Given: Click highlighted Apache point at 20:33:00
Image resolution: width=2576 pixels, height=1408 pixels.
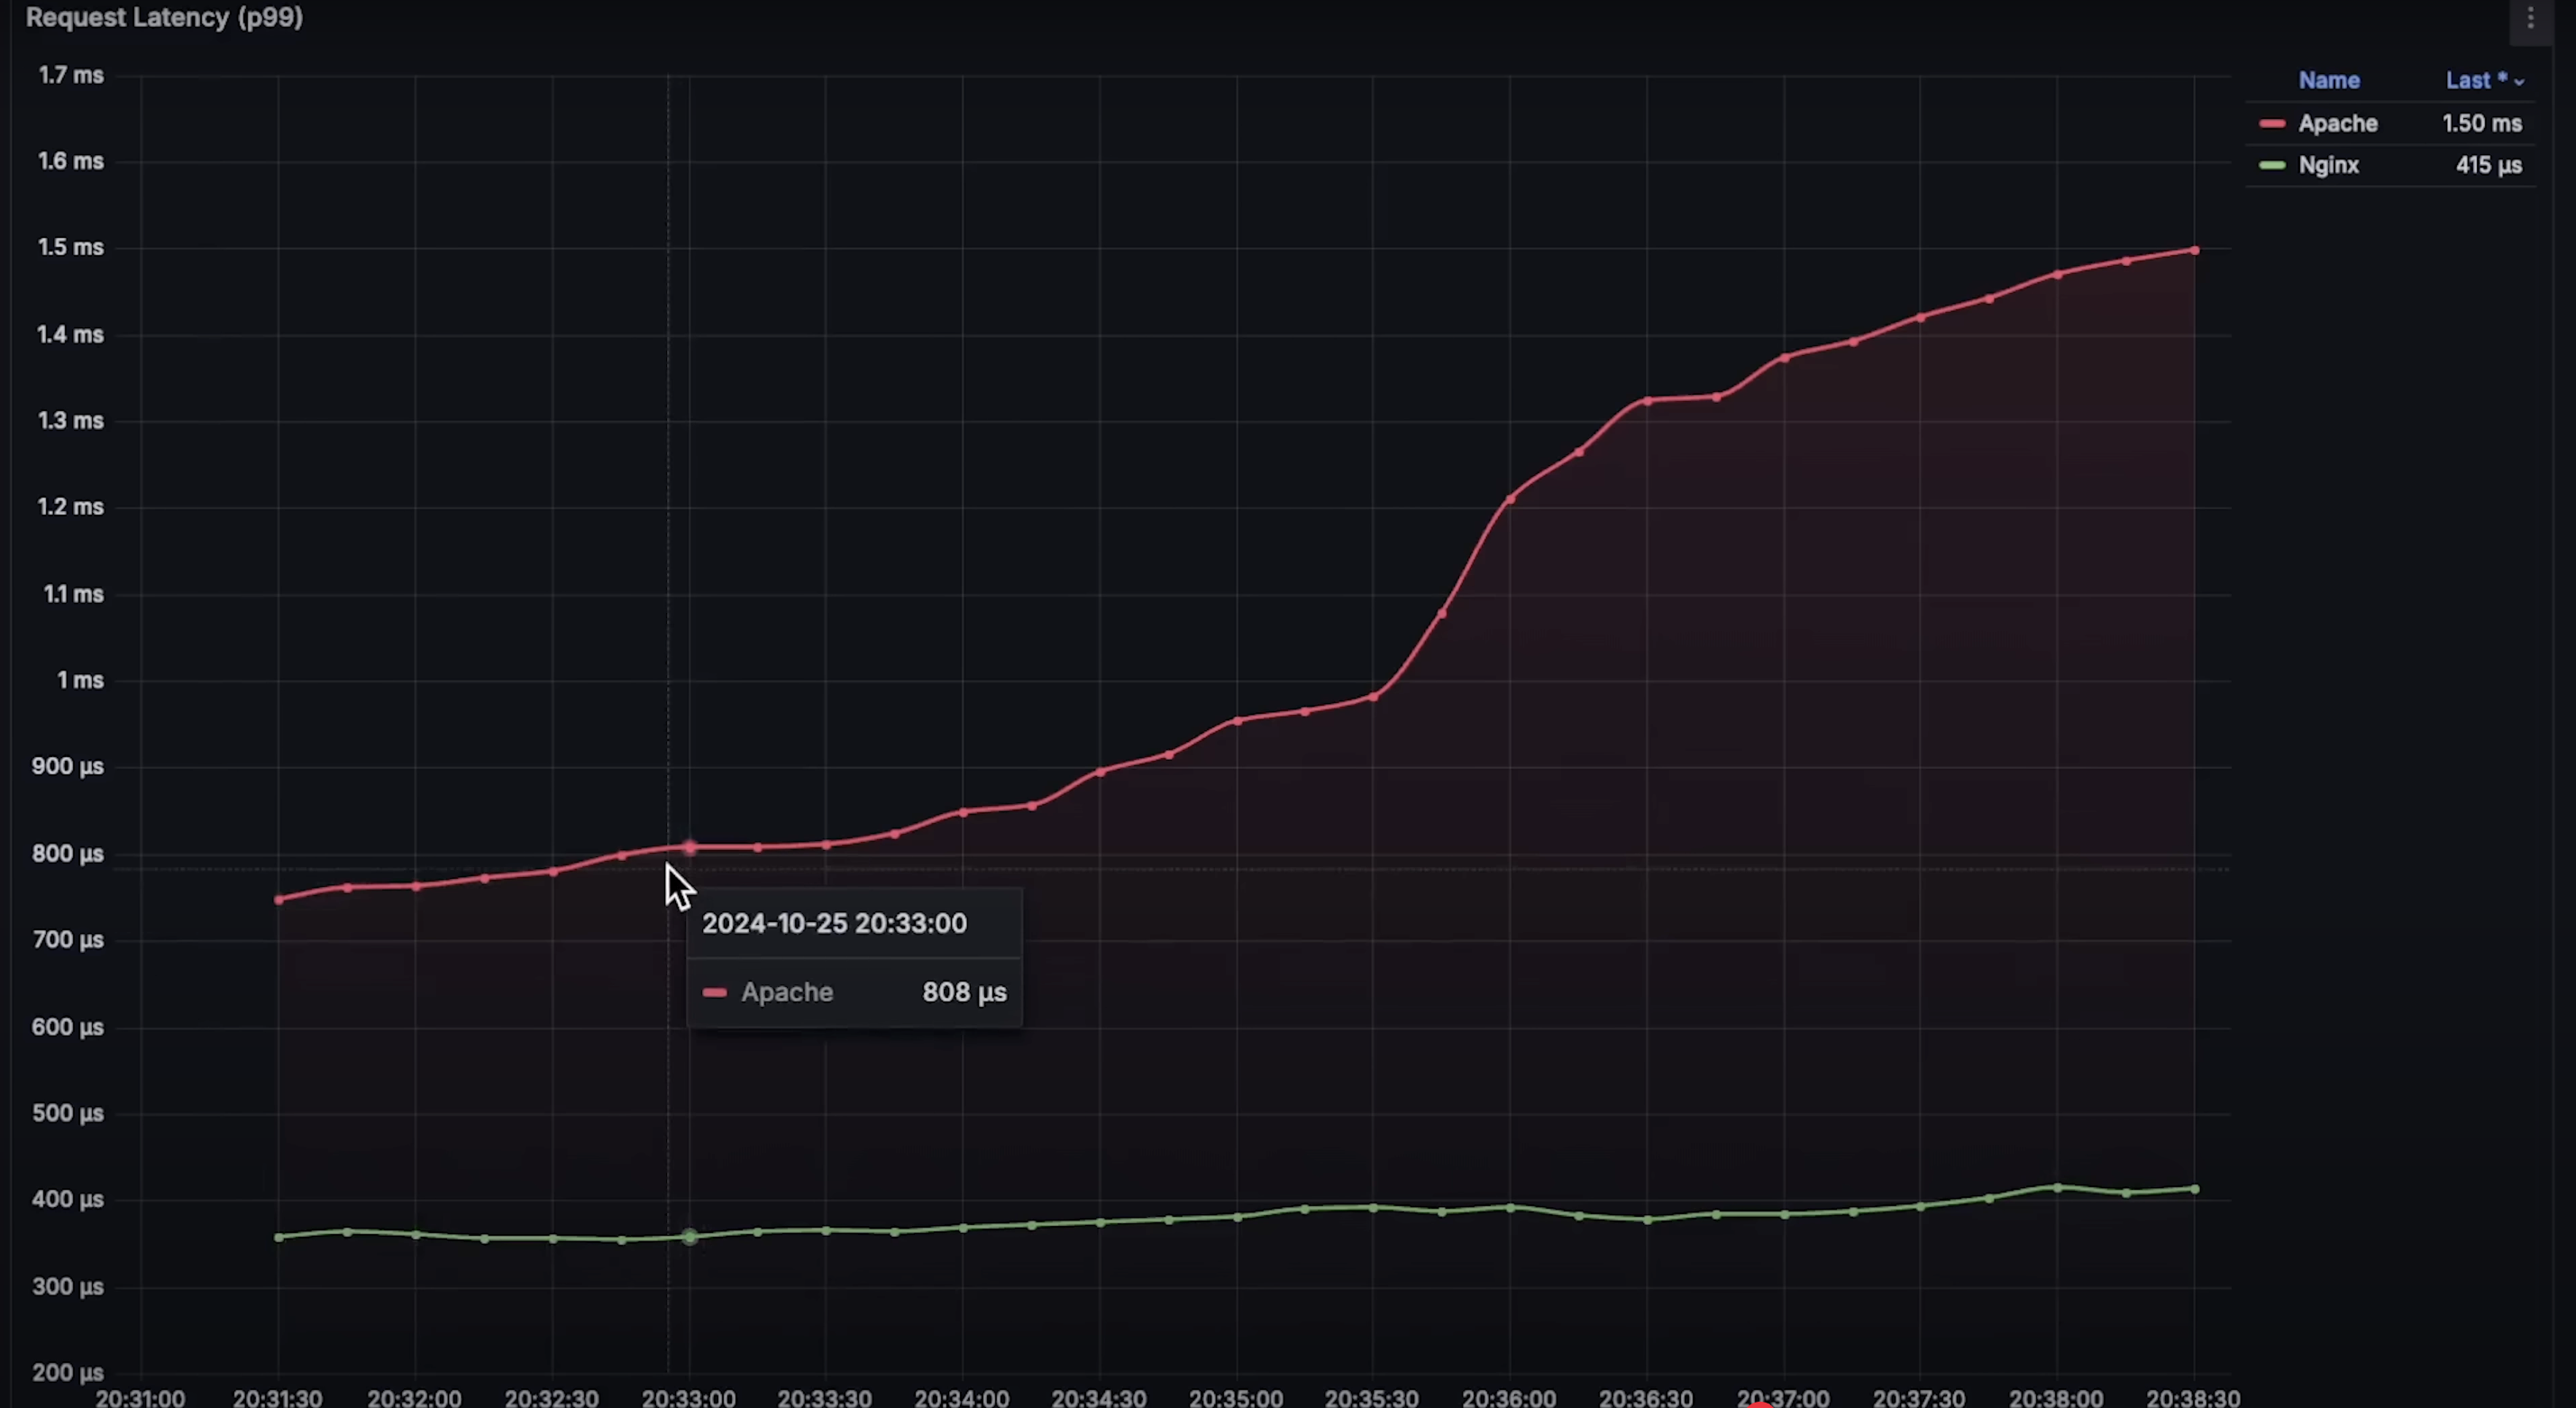Looking at the screenshot, I should (689, 848).
